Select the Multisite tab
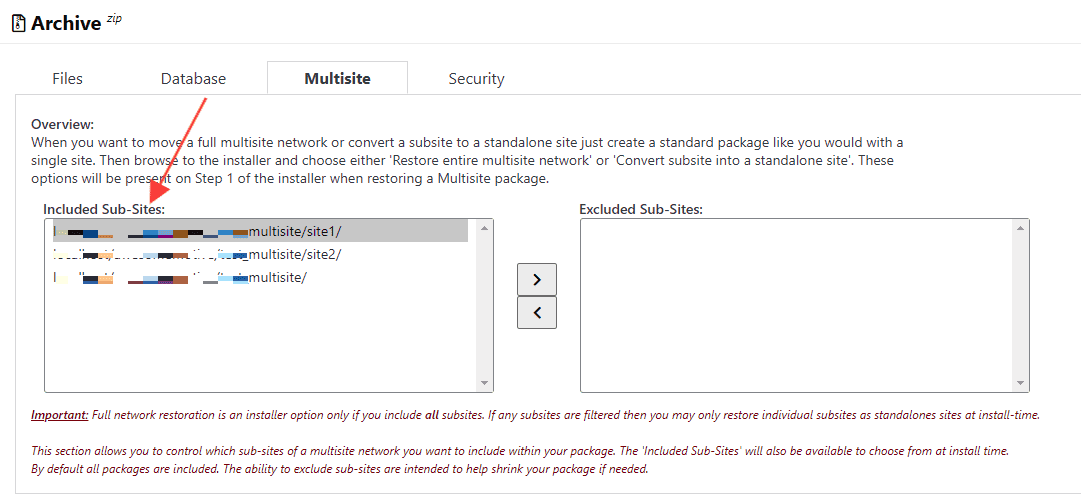Screen dimensions: 1081x503 tap(337, 78)
